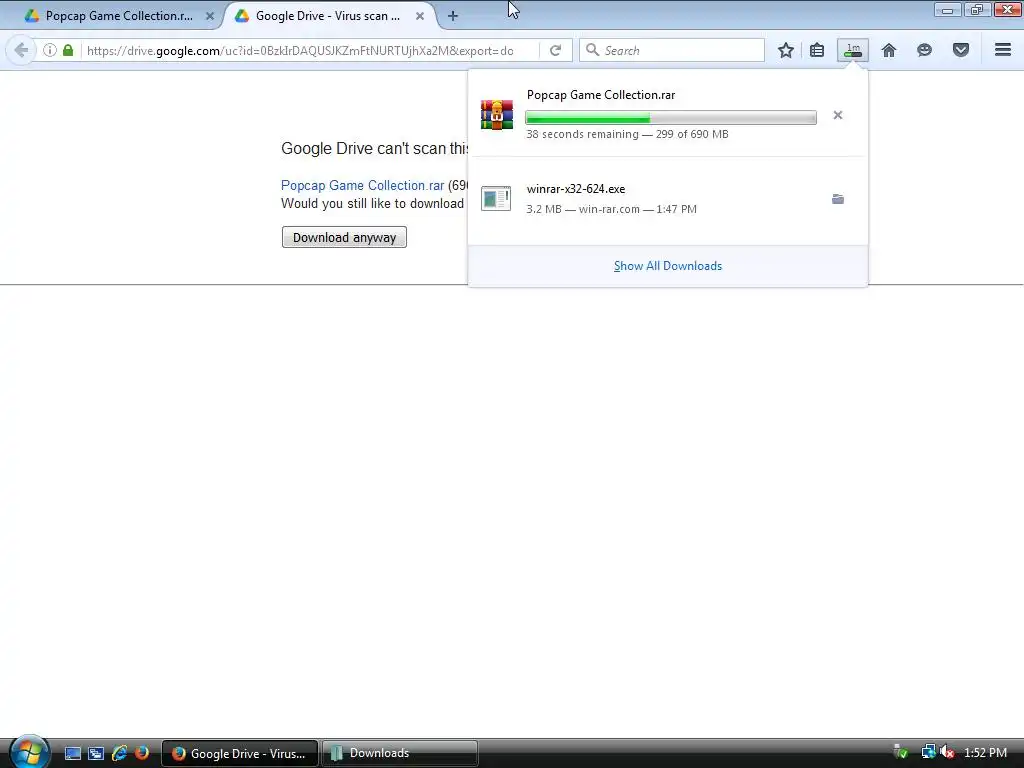Launch Firefox from quick launch
Screen dimensions: 1024x768
coord(142,753)
